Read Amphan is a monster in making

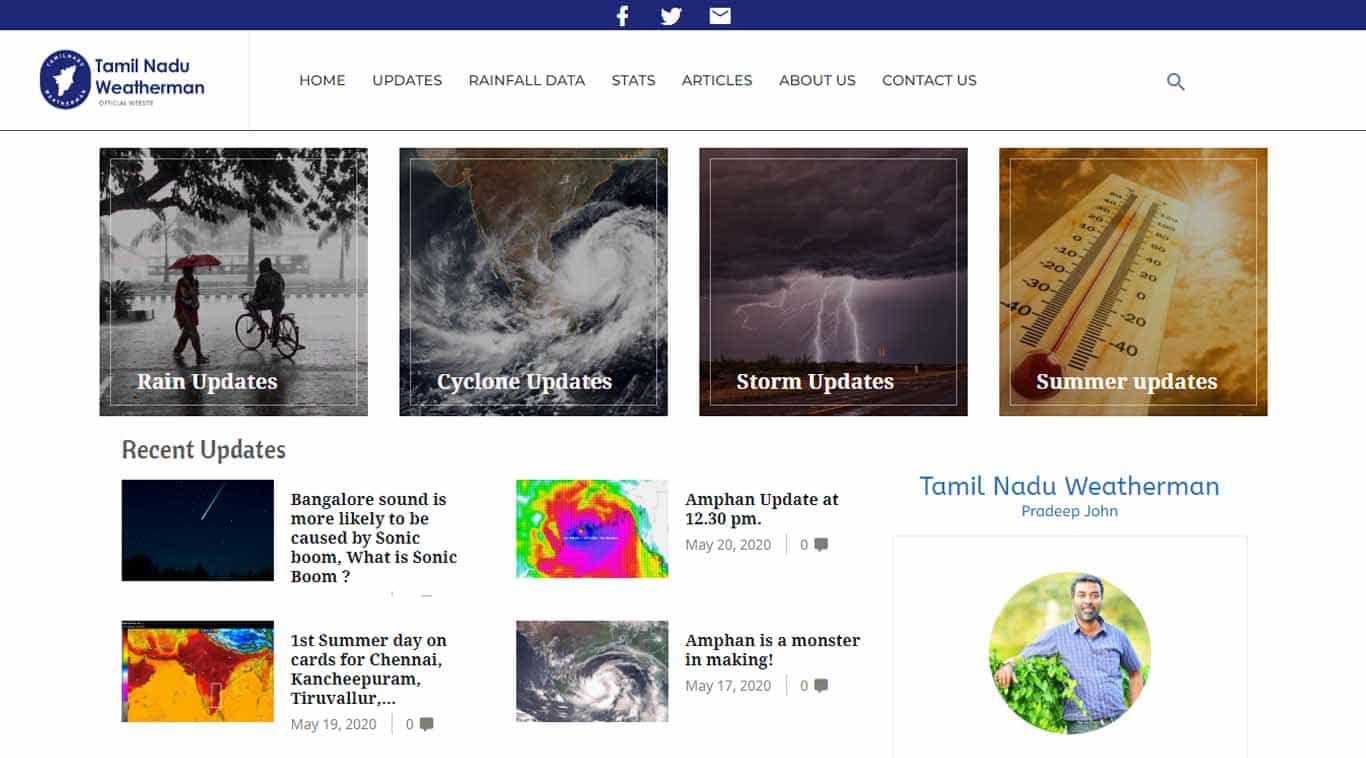(x=773, y=650)
